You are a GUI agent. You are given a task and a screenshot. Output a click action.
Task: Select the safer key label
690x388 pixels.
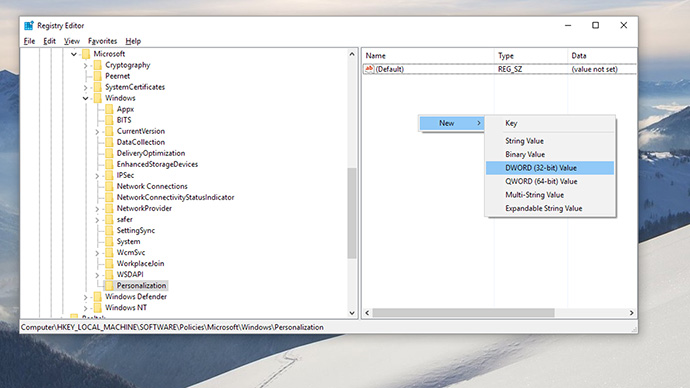click(x=125, y=220)
